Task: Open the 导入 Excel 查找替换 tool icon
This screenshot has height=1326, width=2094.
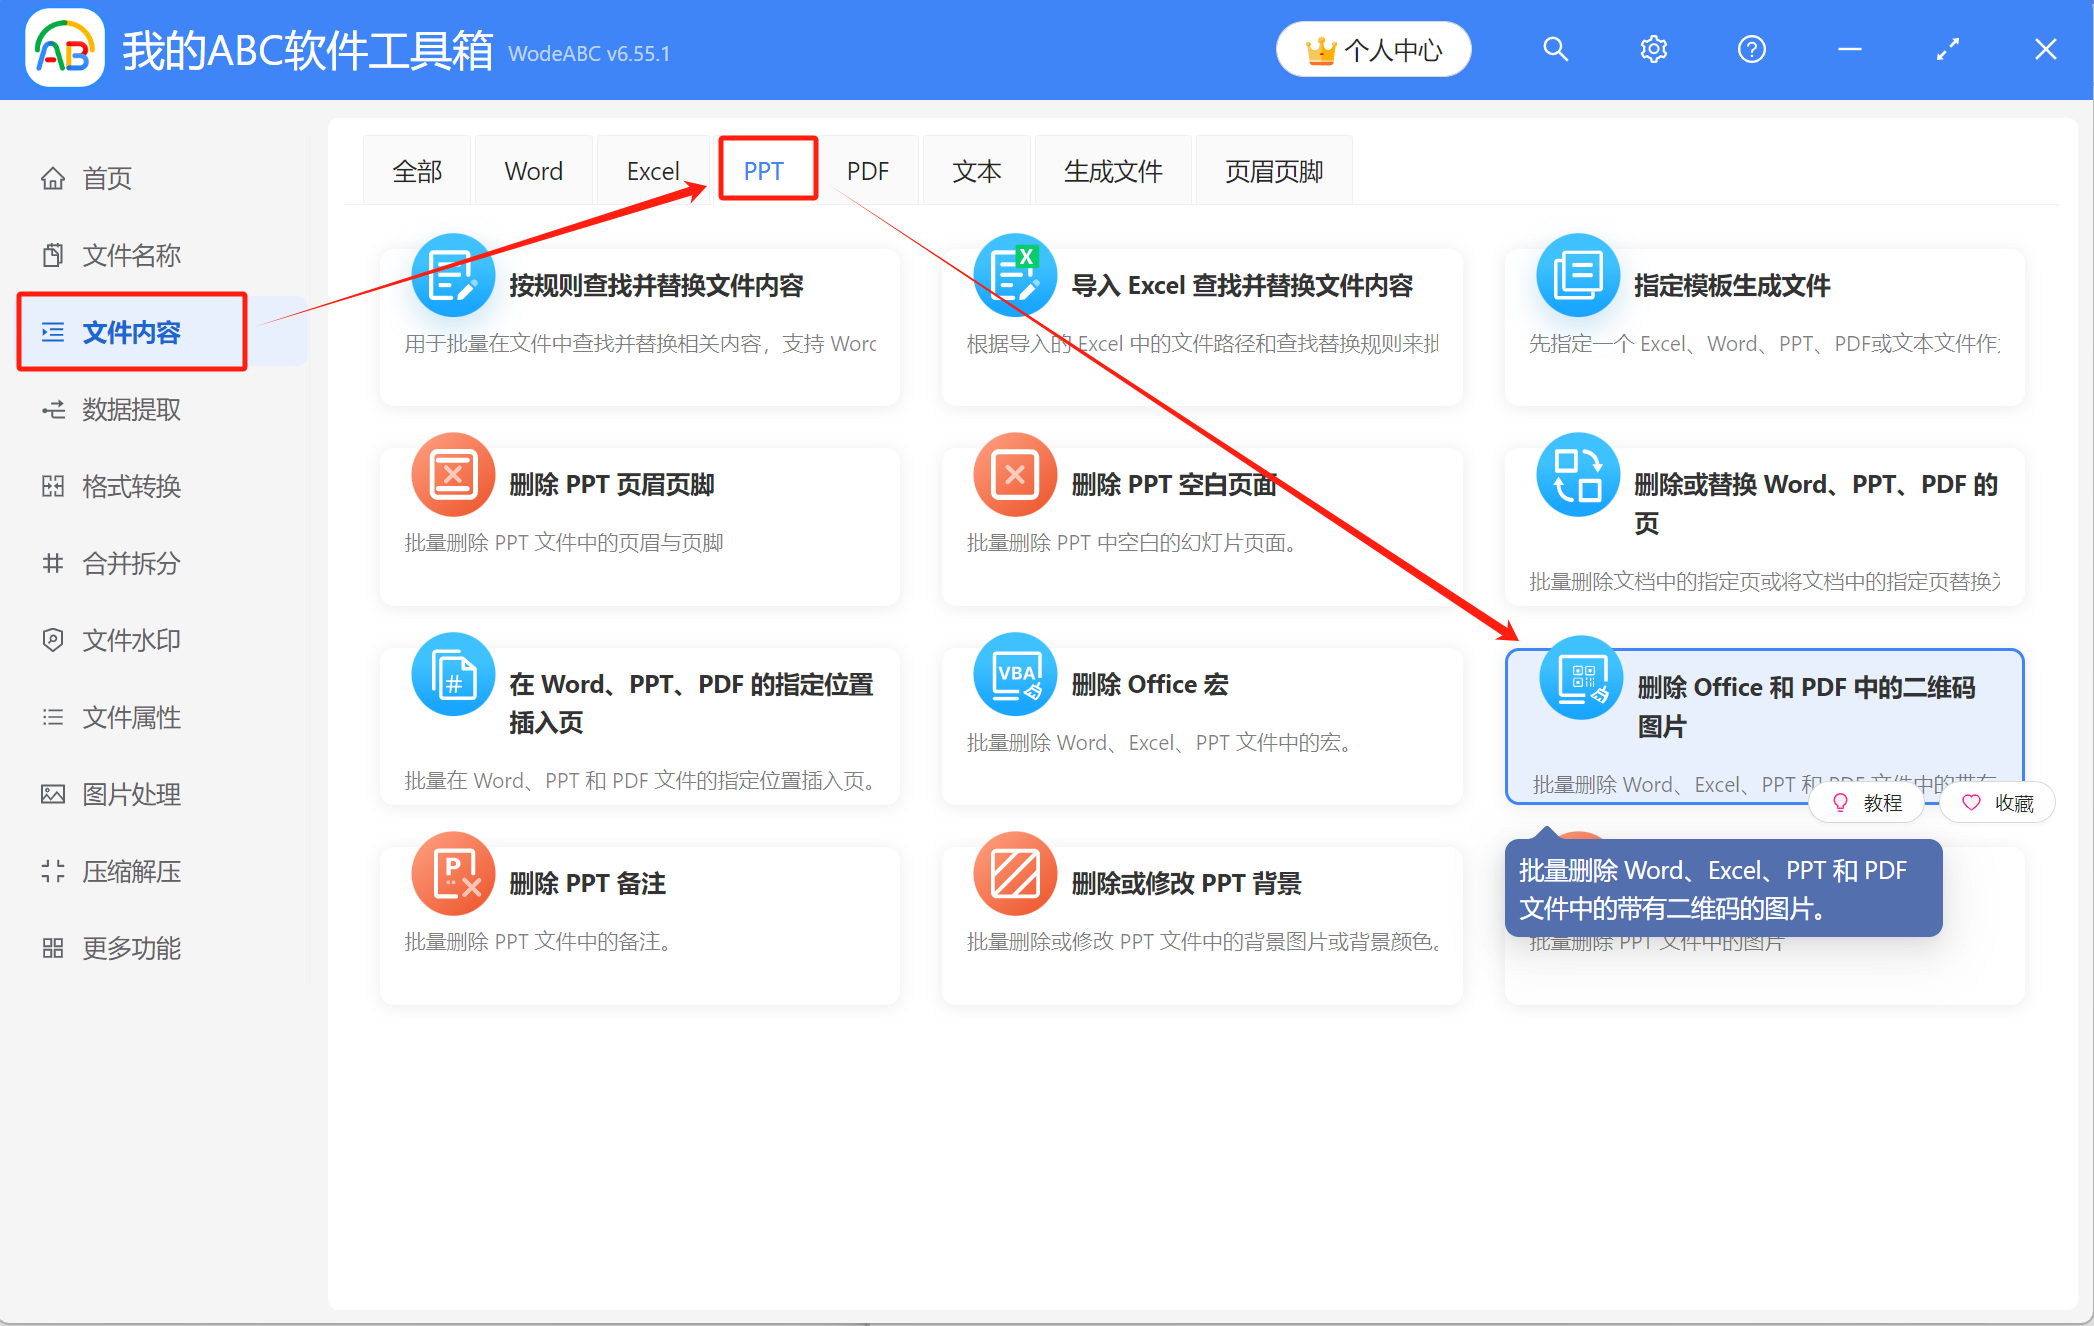Action: 1015,275
